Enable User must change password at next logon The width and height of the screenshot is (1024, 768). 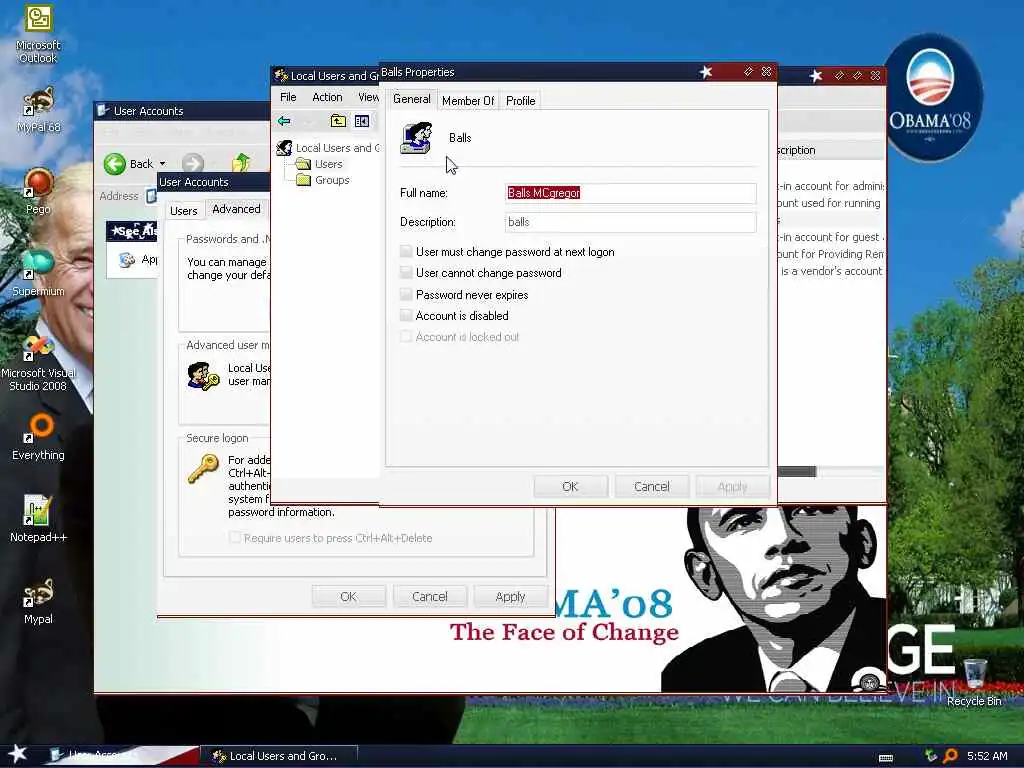pyautogui.click(x=406, y=251)
